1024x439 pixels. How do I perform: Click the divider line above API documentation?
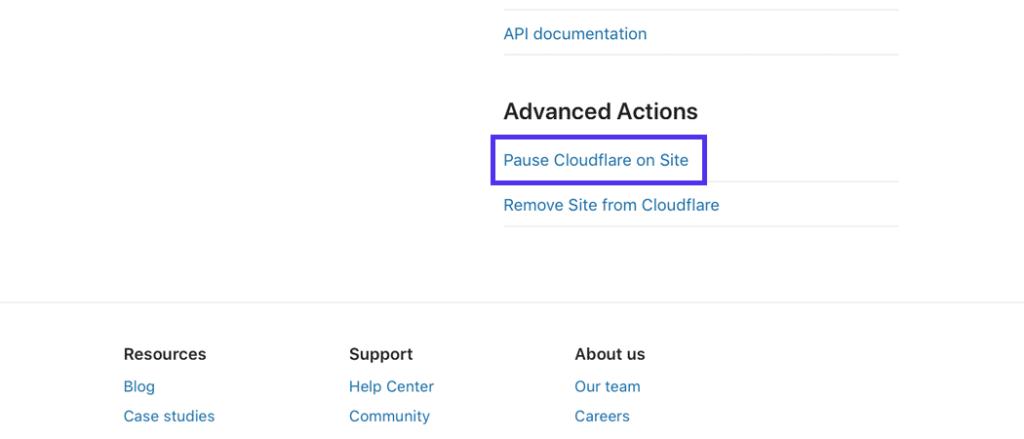[700, 10]
